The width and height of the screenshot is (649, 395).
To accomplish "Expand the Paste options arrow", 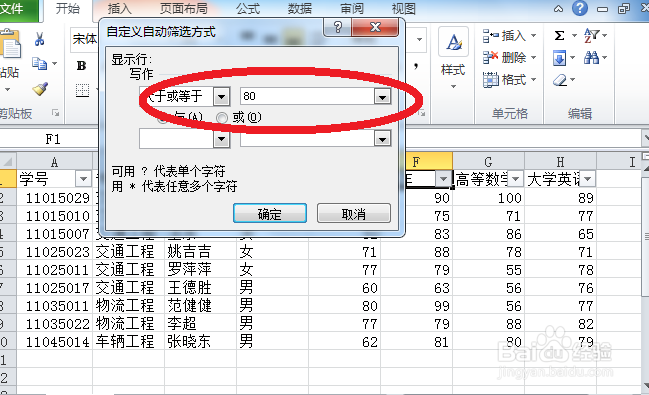I will pyautogui.click(x=7, y=89).
